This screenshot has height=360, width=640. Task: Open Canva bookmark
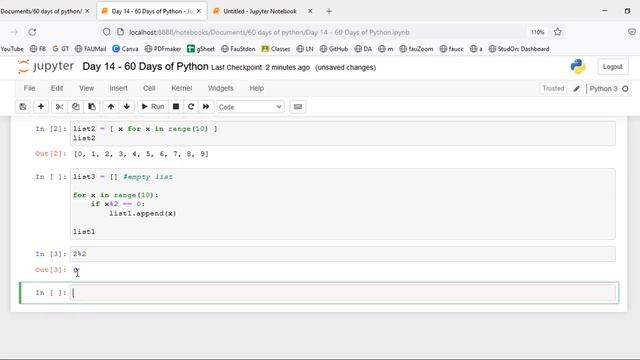point(125,49)
